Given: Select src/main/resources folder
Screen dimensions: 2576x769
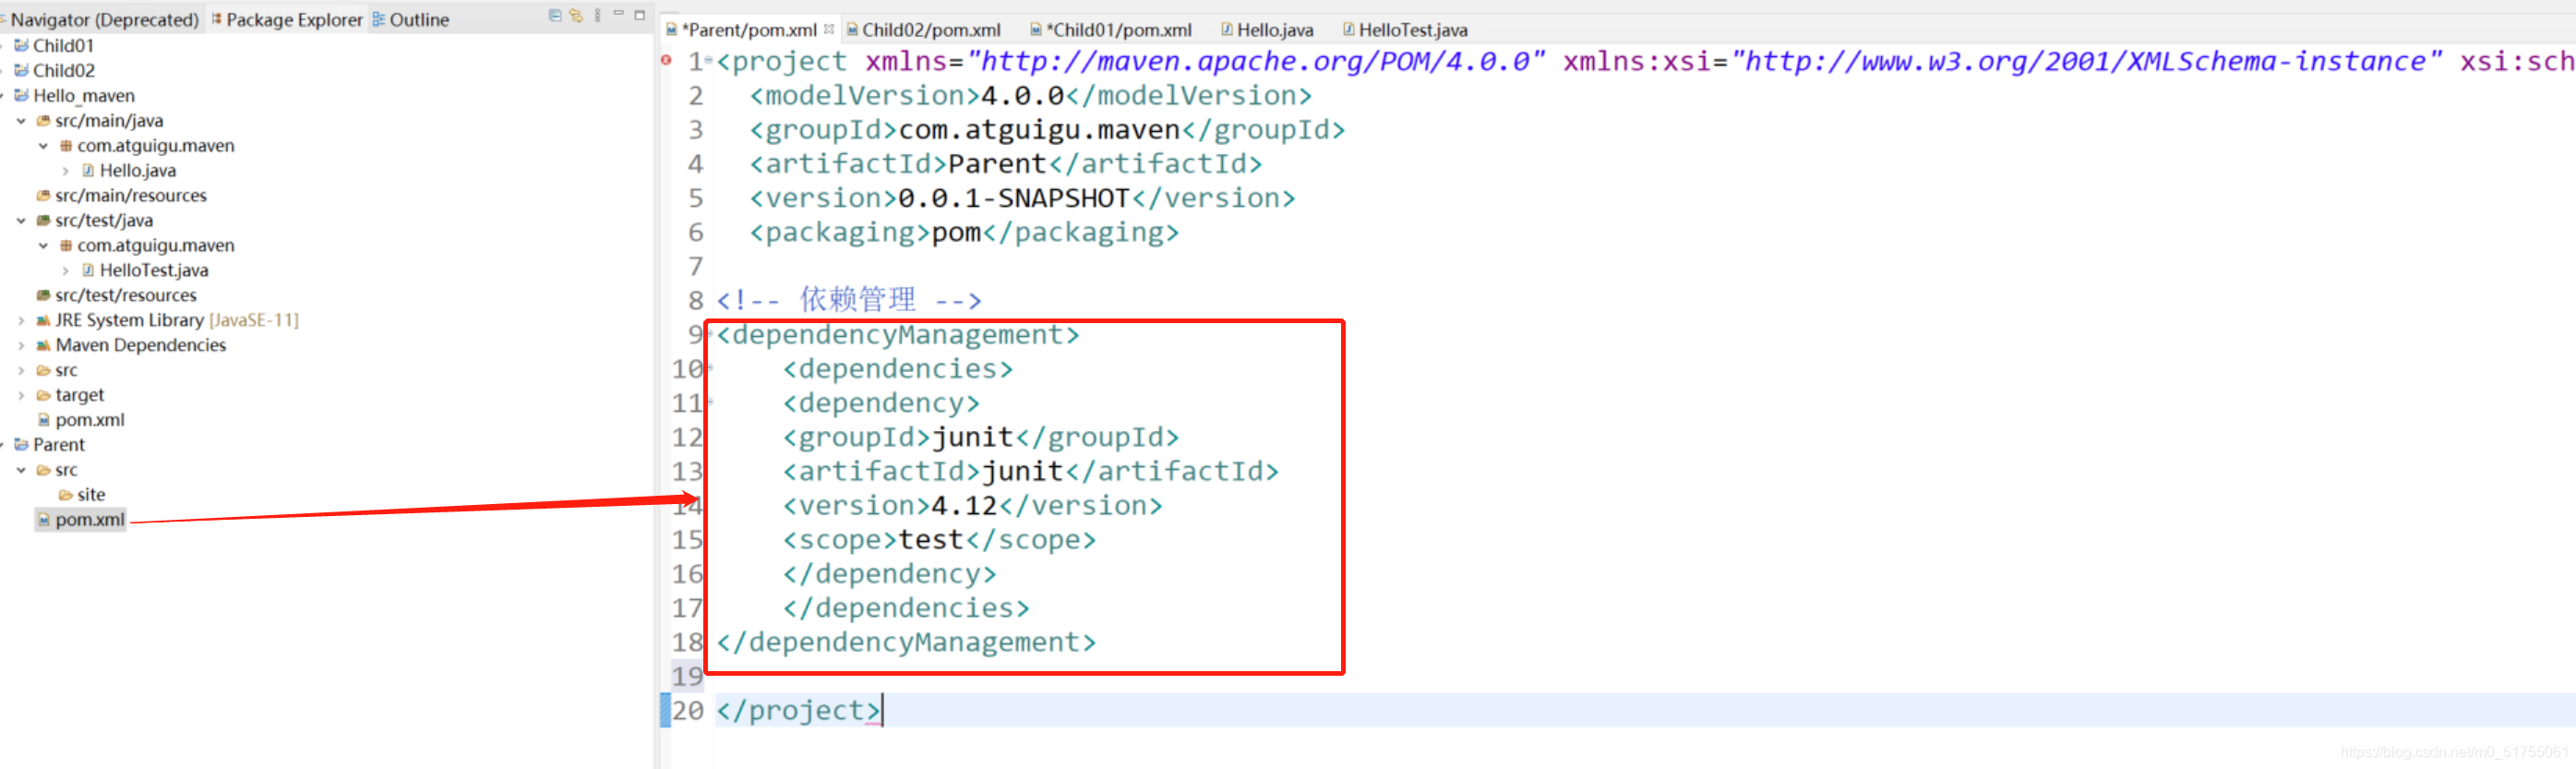Looking at the screenshot, I should [131, 195].
